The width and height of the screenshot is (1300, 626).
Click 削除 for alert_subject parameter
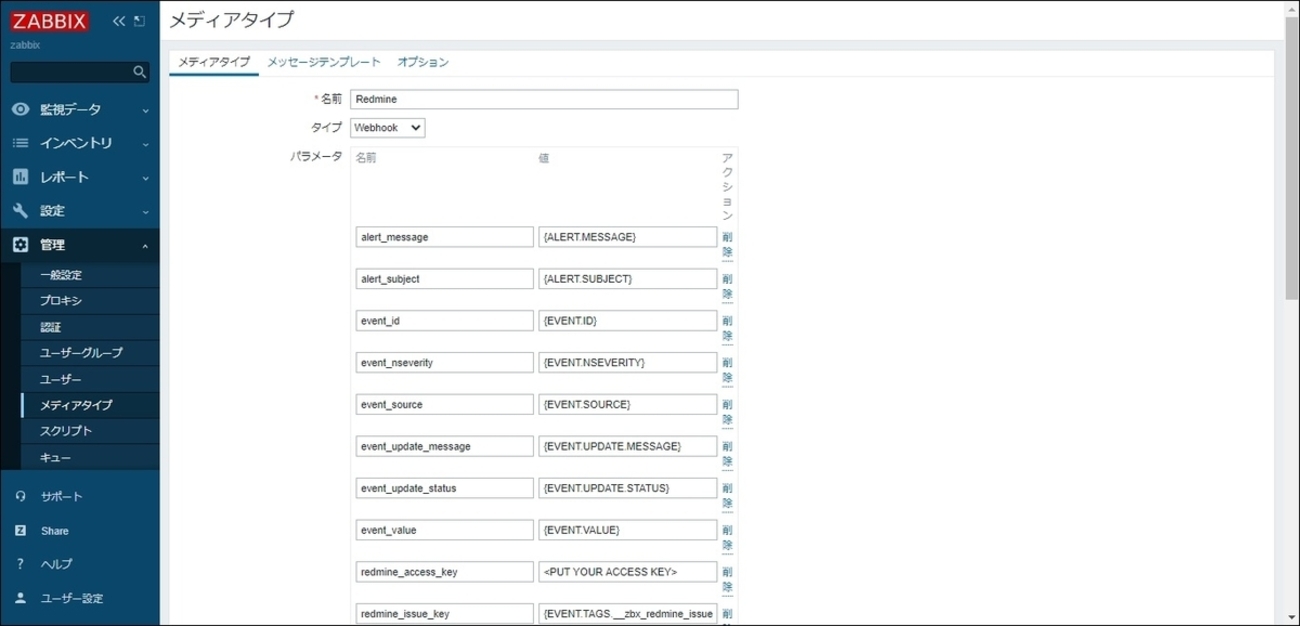coord(727,286)
